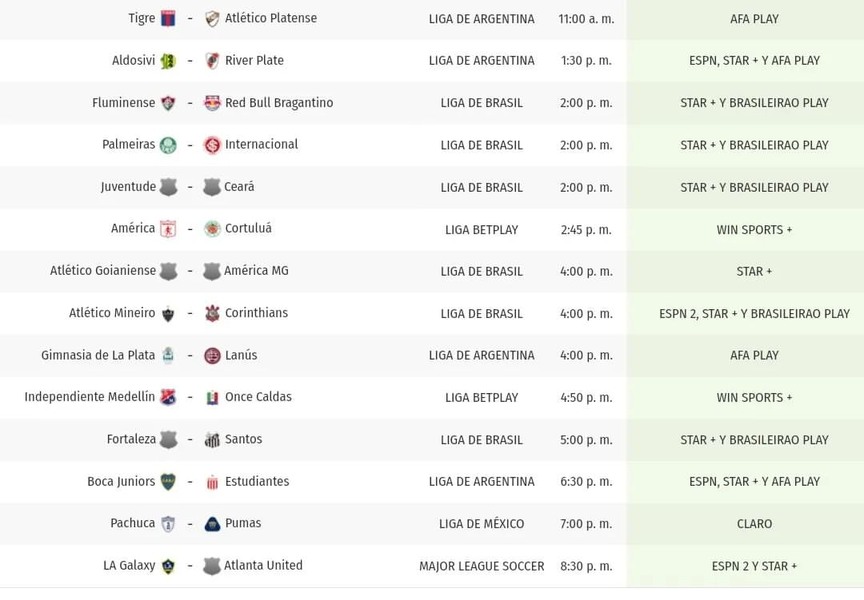Open the Atlético Platense team link

[271, 18]
